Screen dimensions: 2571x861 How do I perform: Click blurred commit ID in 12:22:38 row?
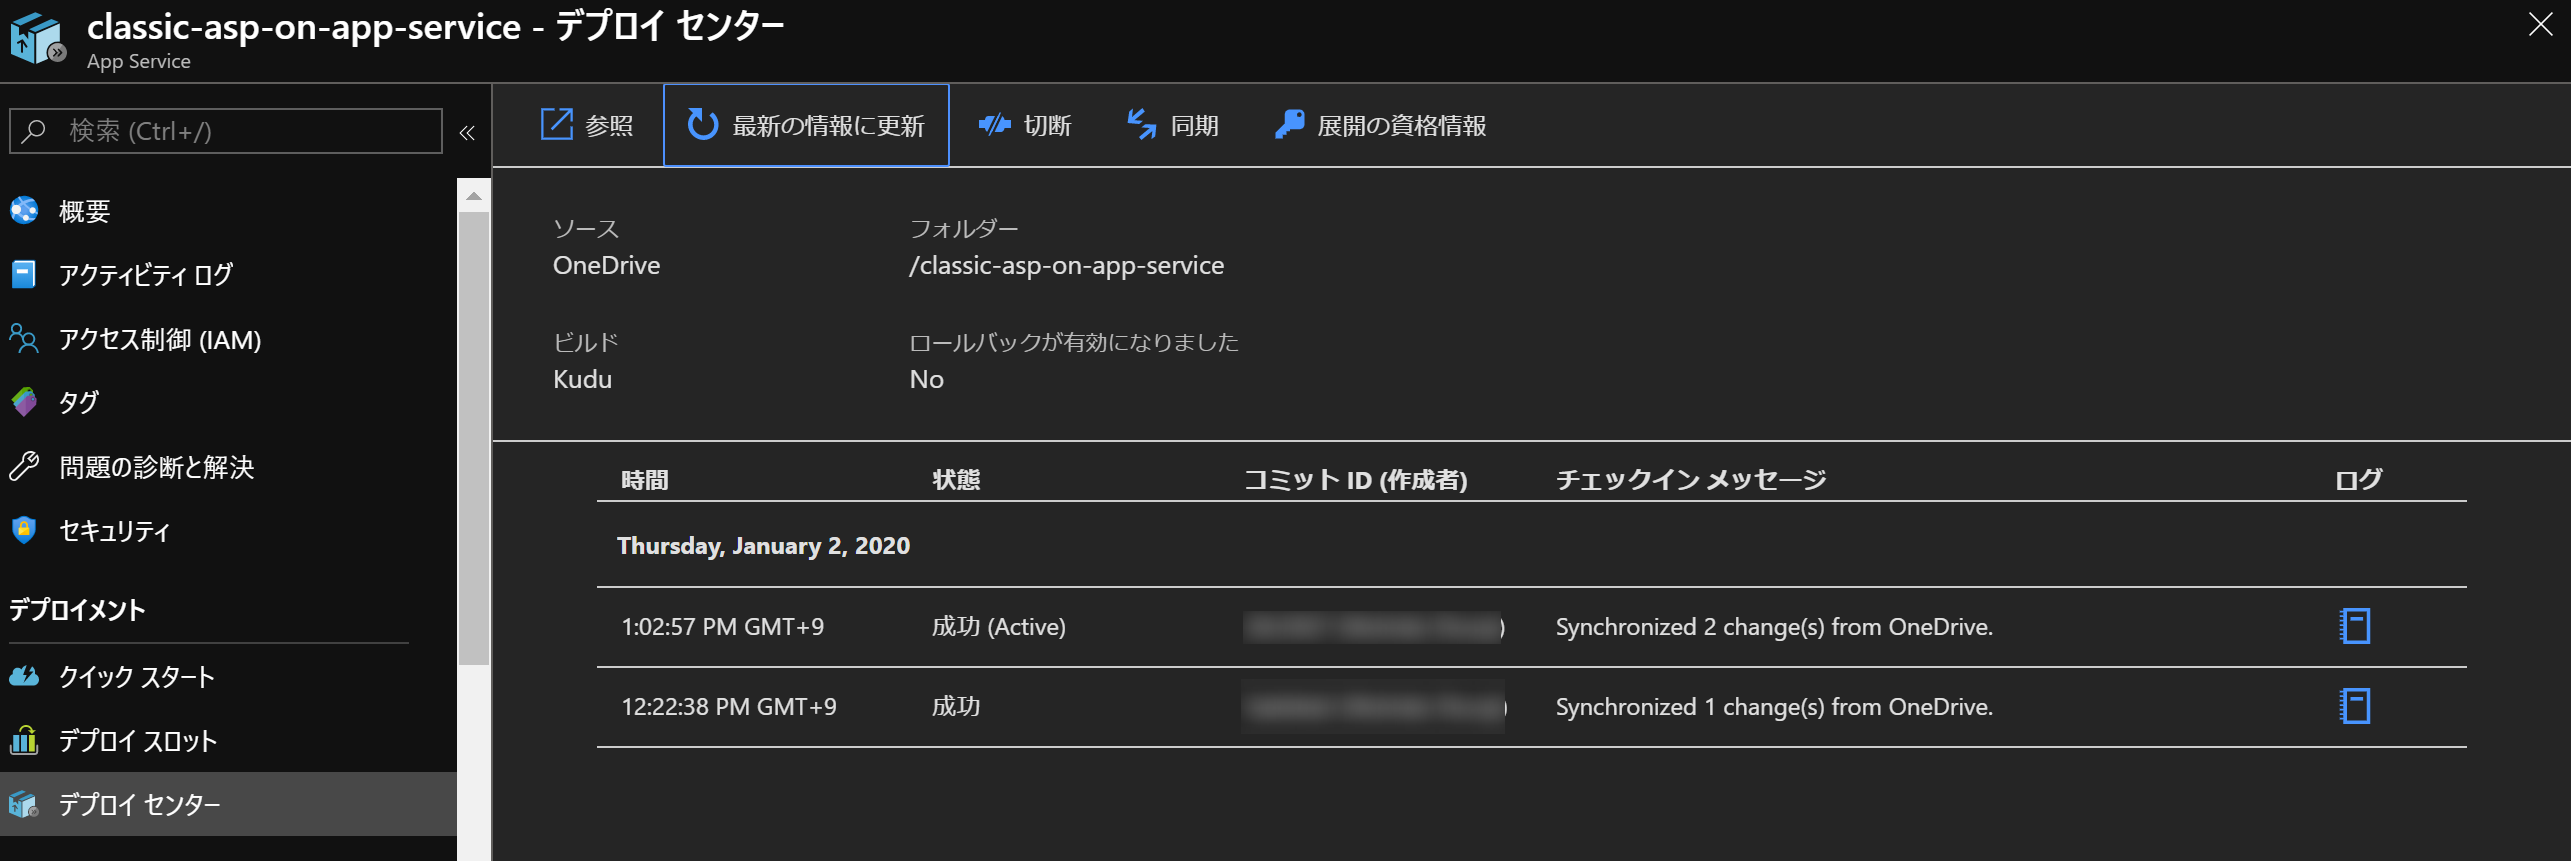[x=1374, y=707]
